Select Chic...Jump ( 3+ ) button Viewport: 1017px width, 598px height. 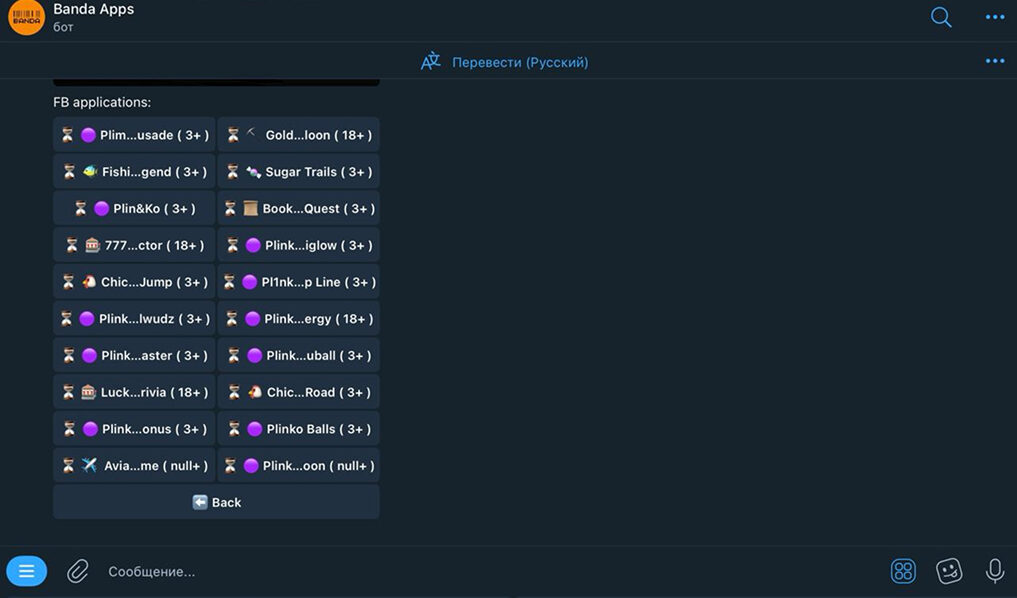pos(134,282)
